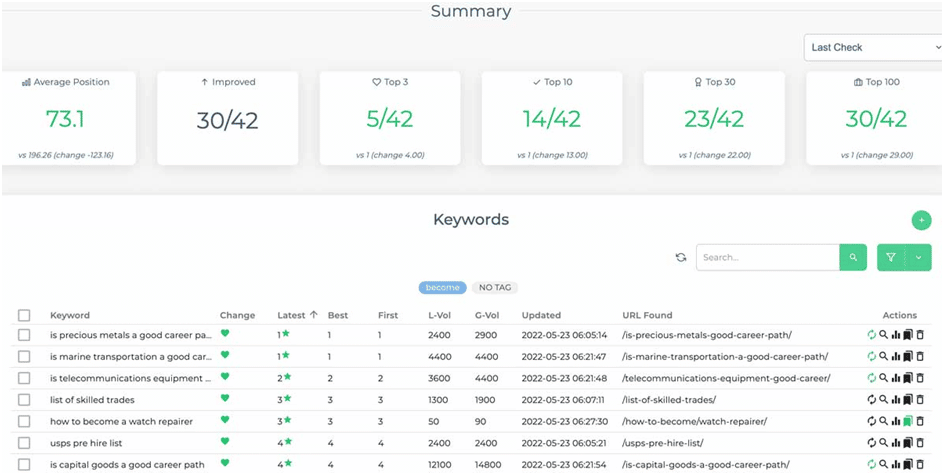Open the /list-of-skilled-trades/ URL link
Screen dimensions: 944x475
[x=669, y=400]
